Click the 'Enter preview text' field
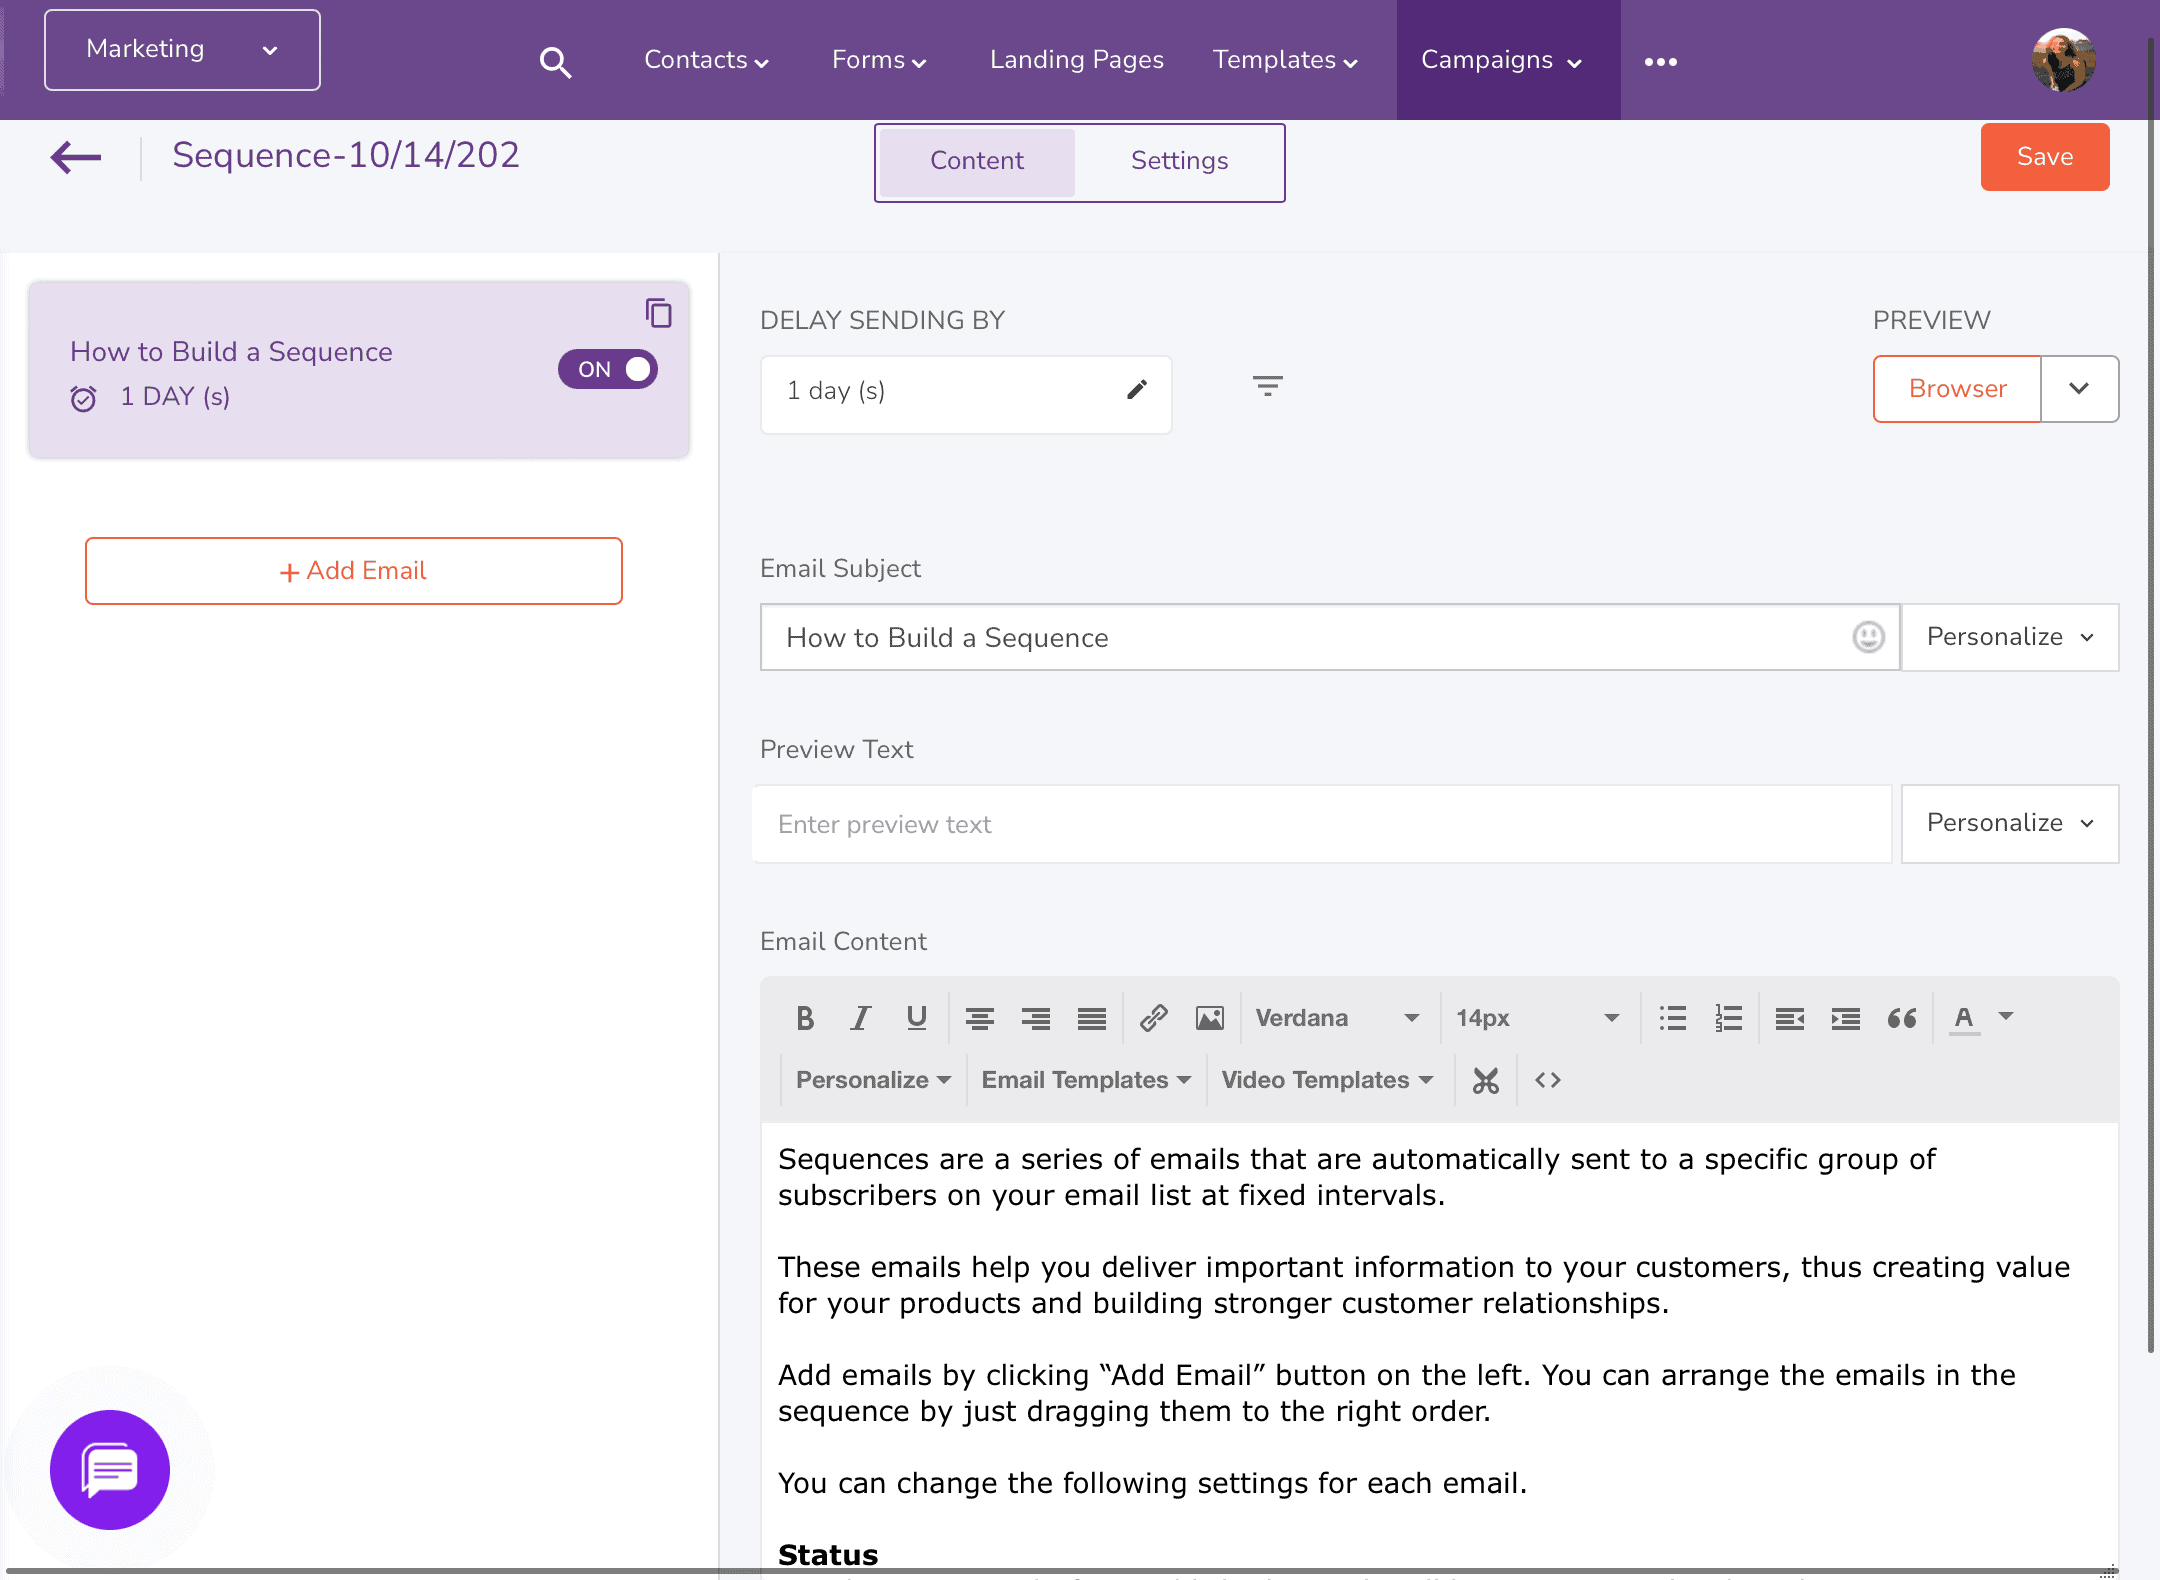The image size is (2160, 1580). [x=1322, y=824]
